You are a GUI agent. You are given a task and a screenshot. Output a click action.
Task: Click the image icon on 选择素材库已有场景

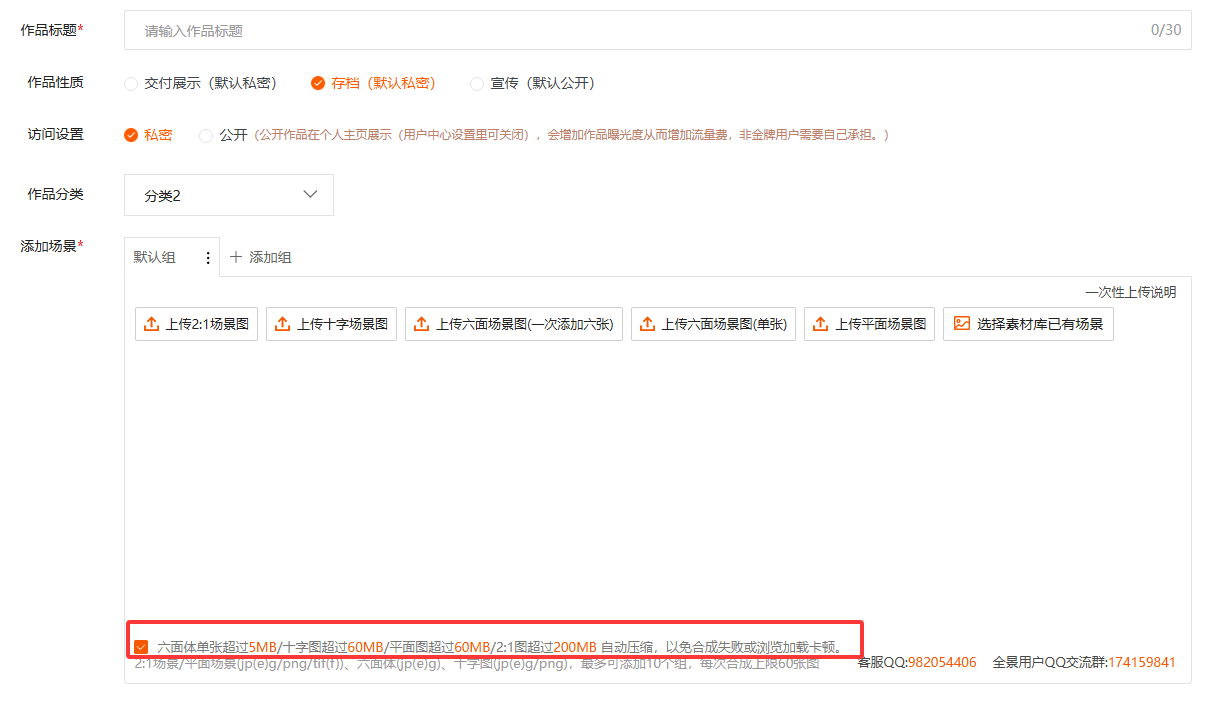click(x=961, y=324)
